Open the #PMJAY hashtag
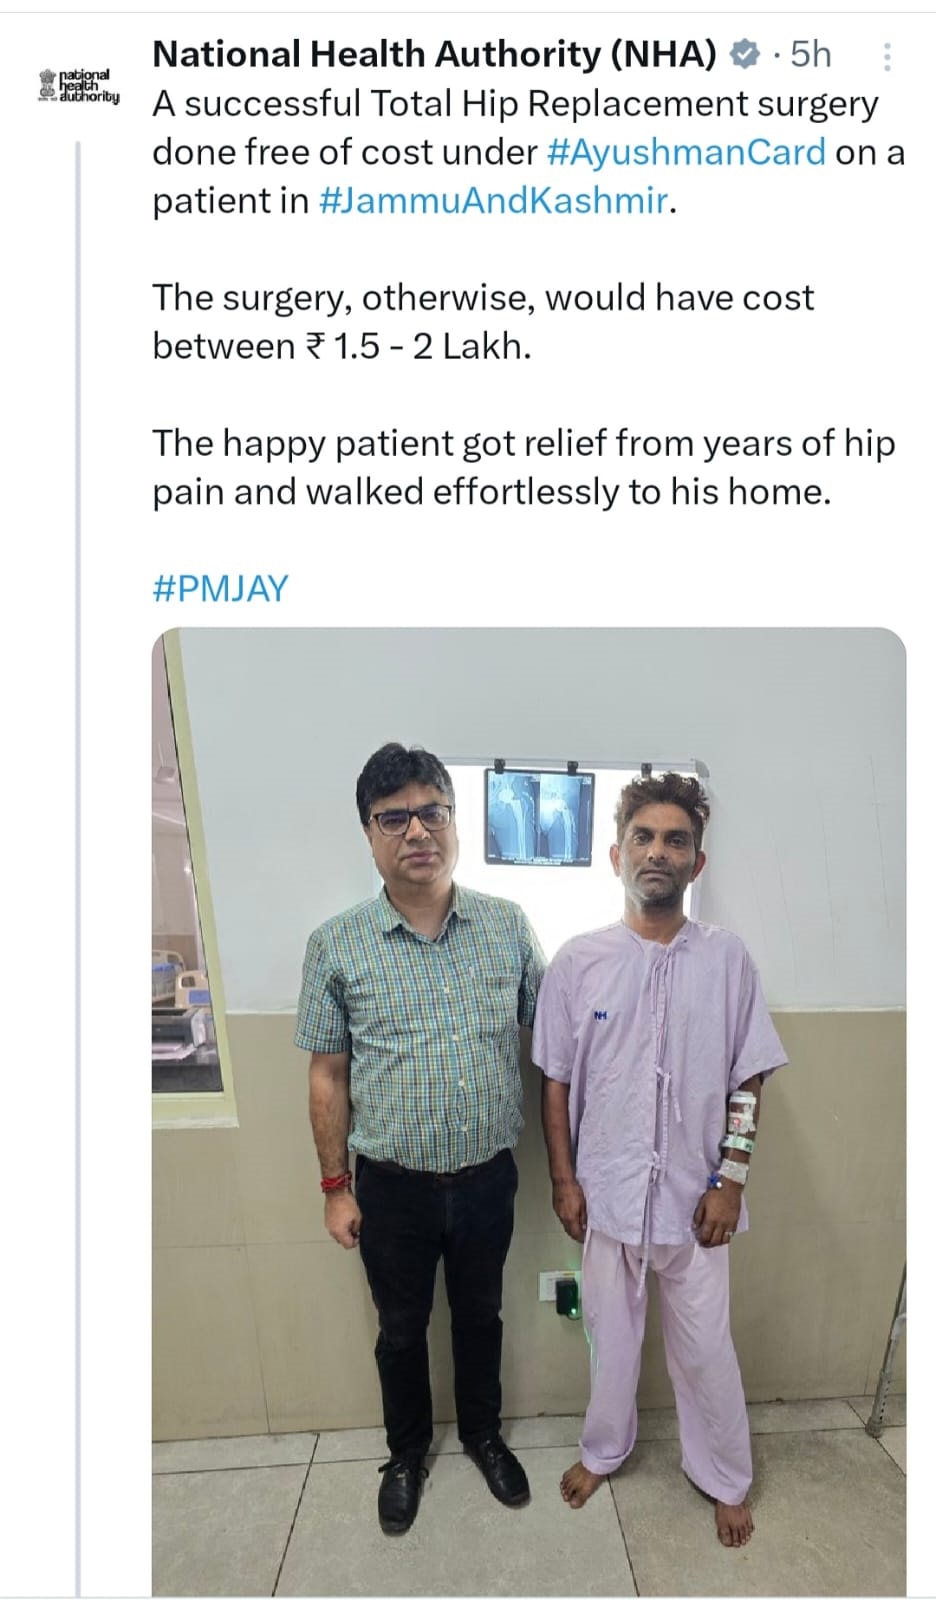936x1600 pixels. point(220,588)
